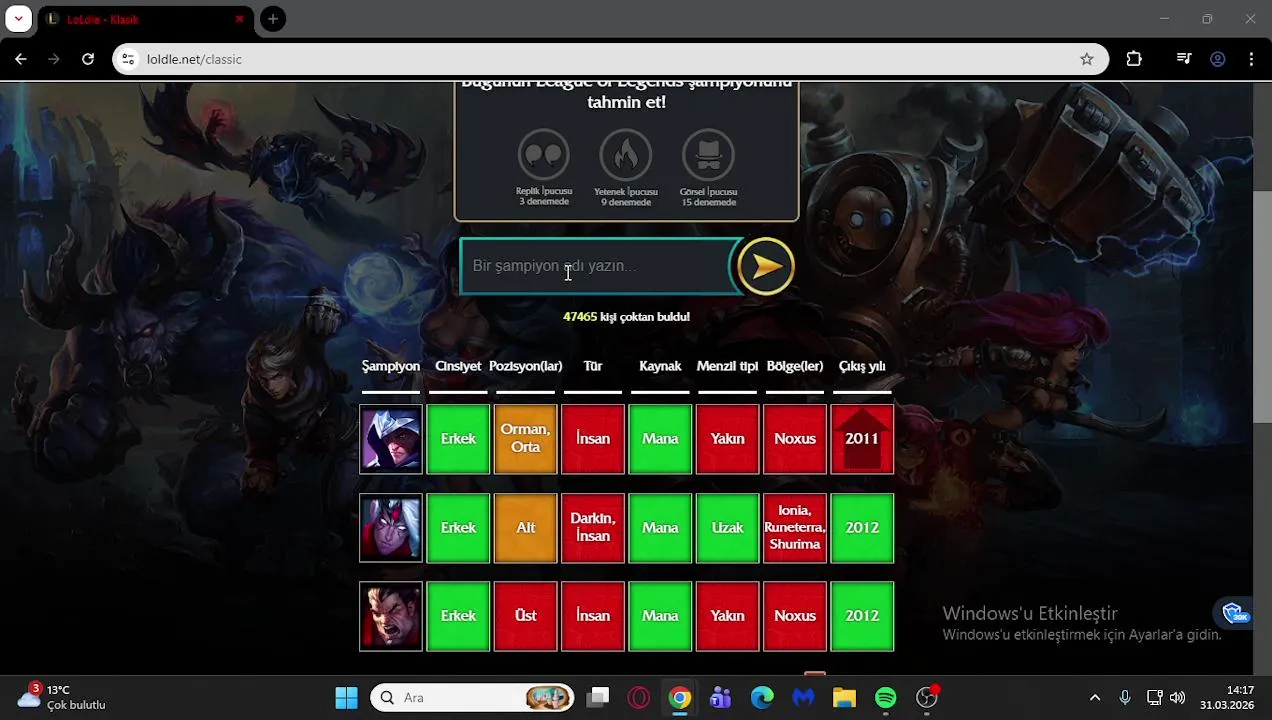Click the site information icon in address bar
This screenshot has height=720, width=1272.
coord(128,59)
